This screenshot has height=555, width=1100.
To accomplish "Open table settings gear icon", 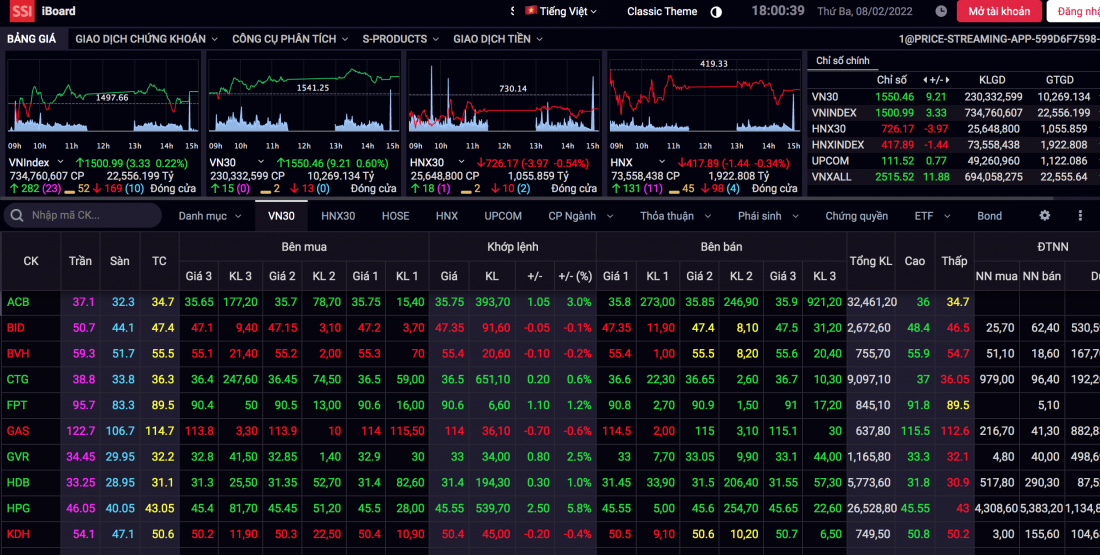I will pos(1045,215).
